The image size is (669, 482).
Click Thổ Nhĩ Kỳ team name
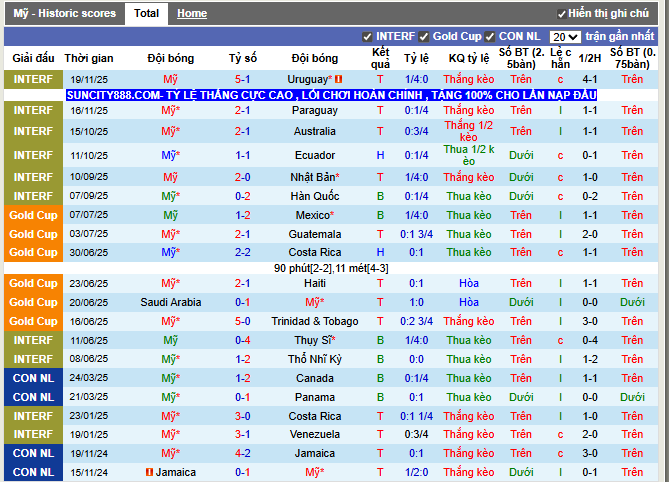click(315, 359)
